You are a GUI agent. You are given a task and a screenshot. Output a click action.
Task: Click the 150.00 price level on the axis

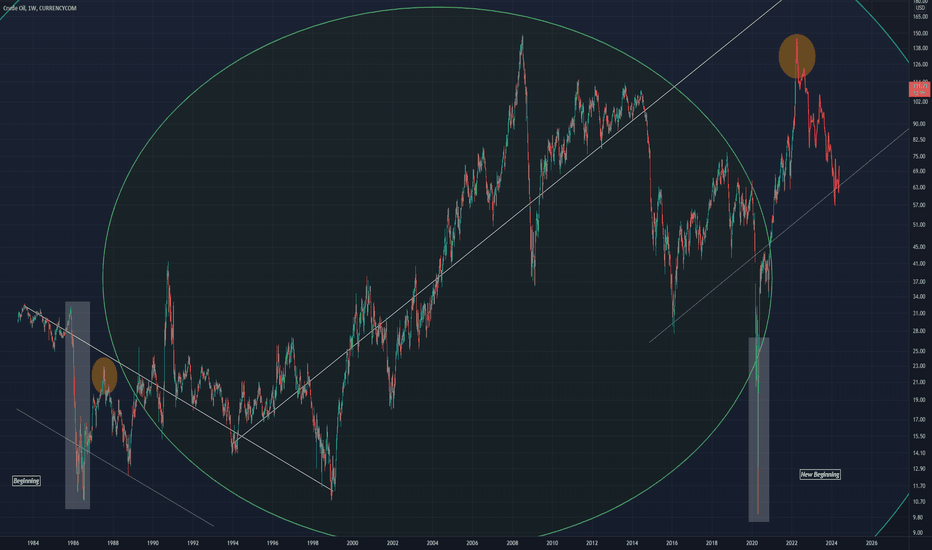(x=920, y=34)
